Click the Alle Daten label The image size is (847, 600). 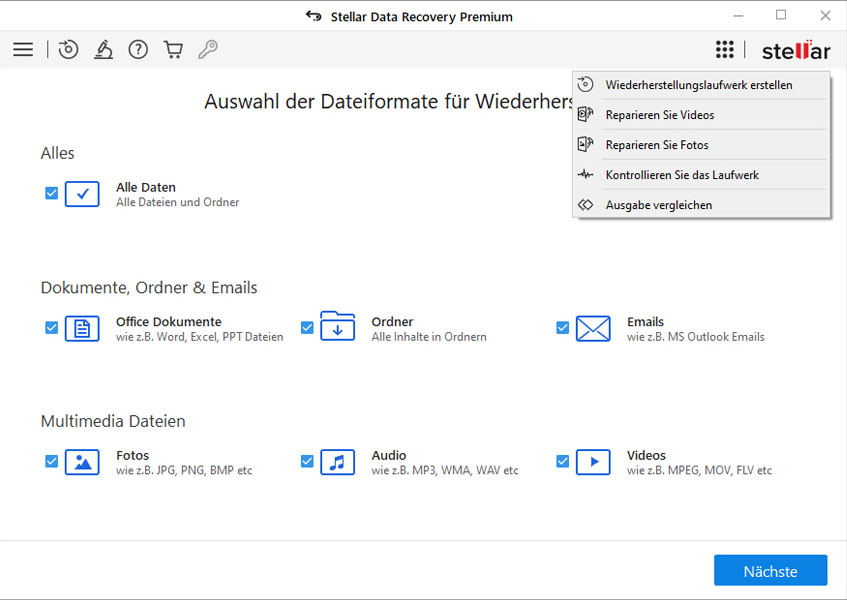point(146,187)
